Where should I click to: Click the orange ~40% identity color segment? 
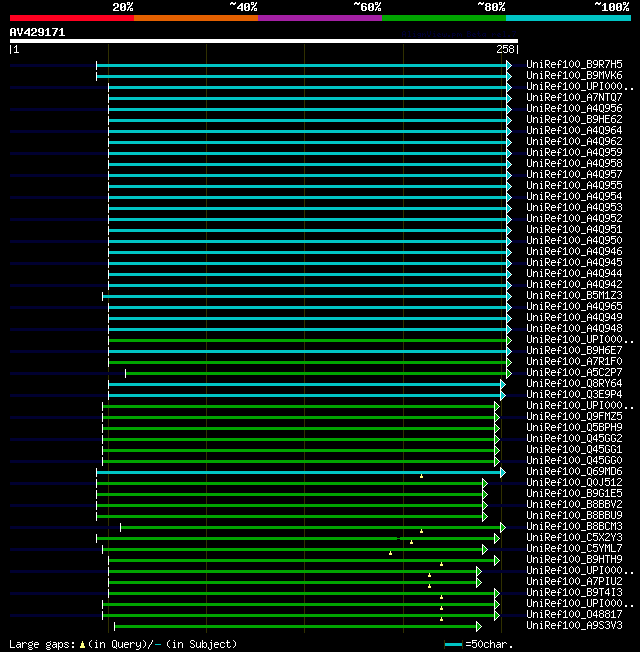click(196, 18)
